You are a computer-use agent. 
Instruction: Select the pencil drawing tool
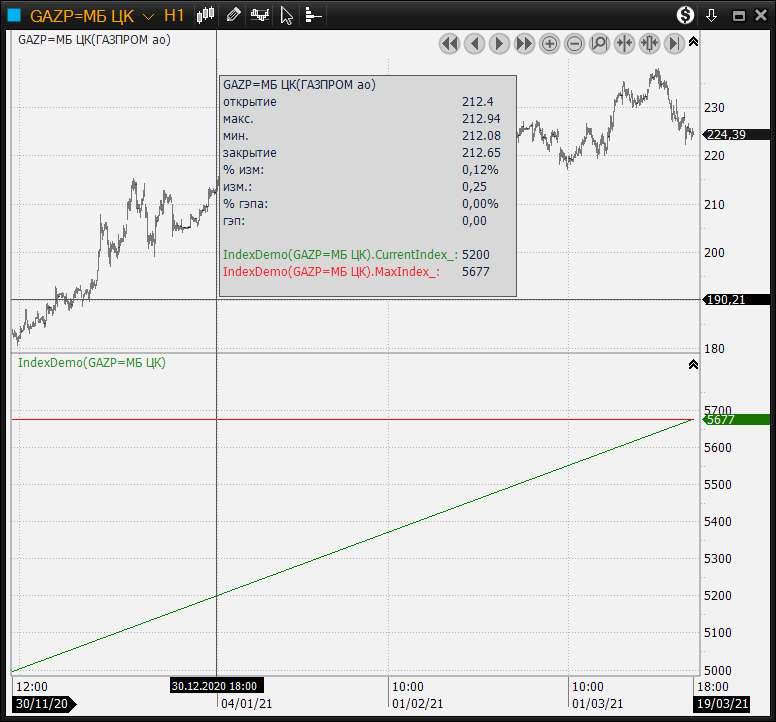233,15
